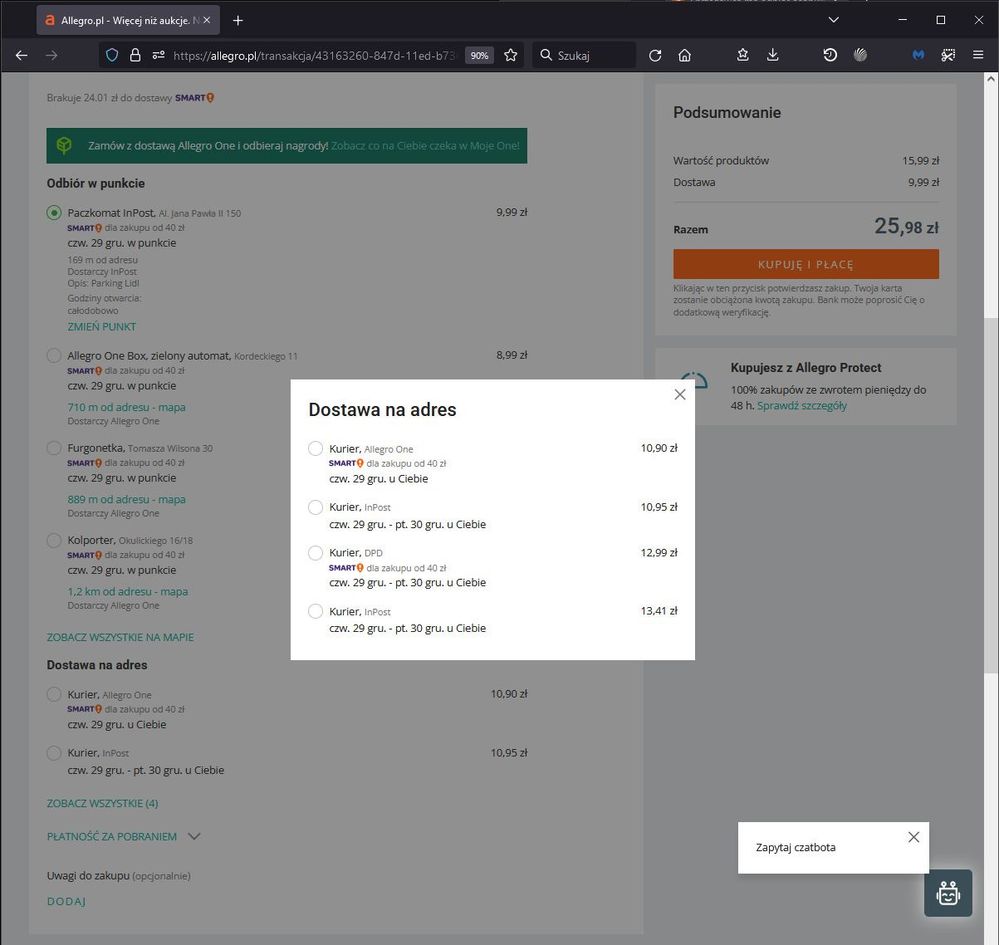Bookmark this page with the star icon
This screenshot has width=999, height=945.
tap(510, 55)
